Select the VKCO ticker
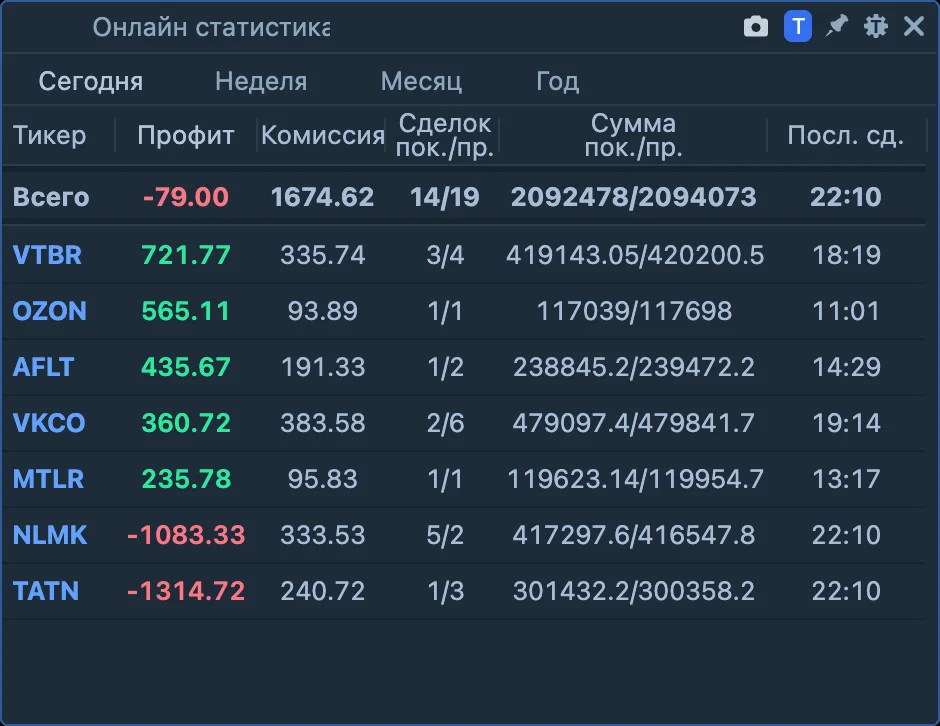Image resolution: width=940 pixels, height=726 pixels. pos(49,423)
